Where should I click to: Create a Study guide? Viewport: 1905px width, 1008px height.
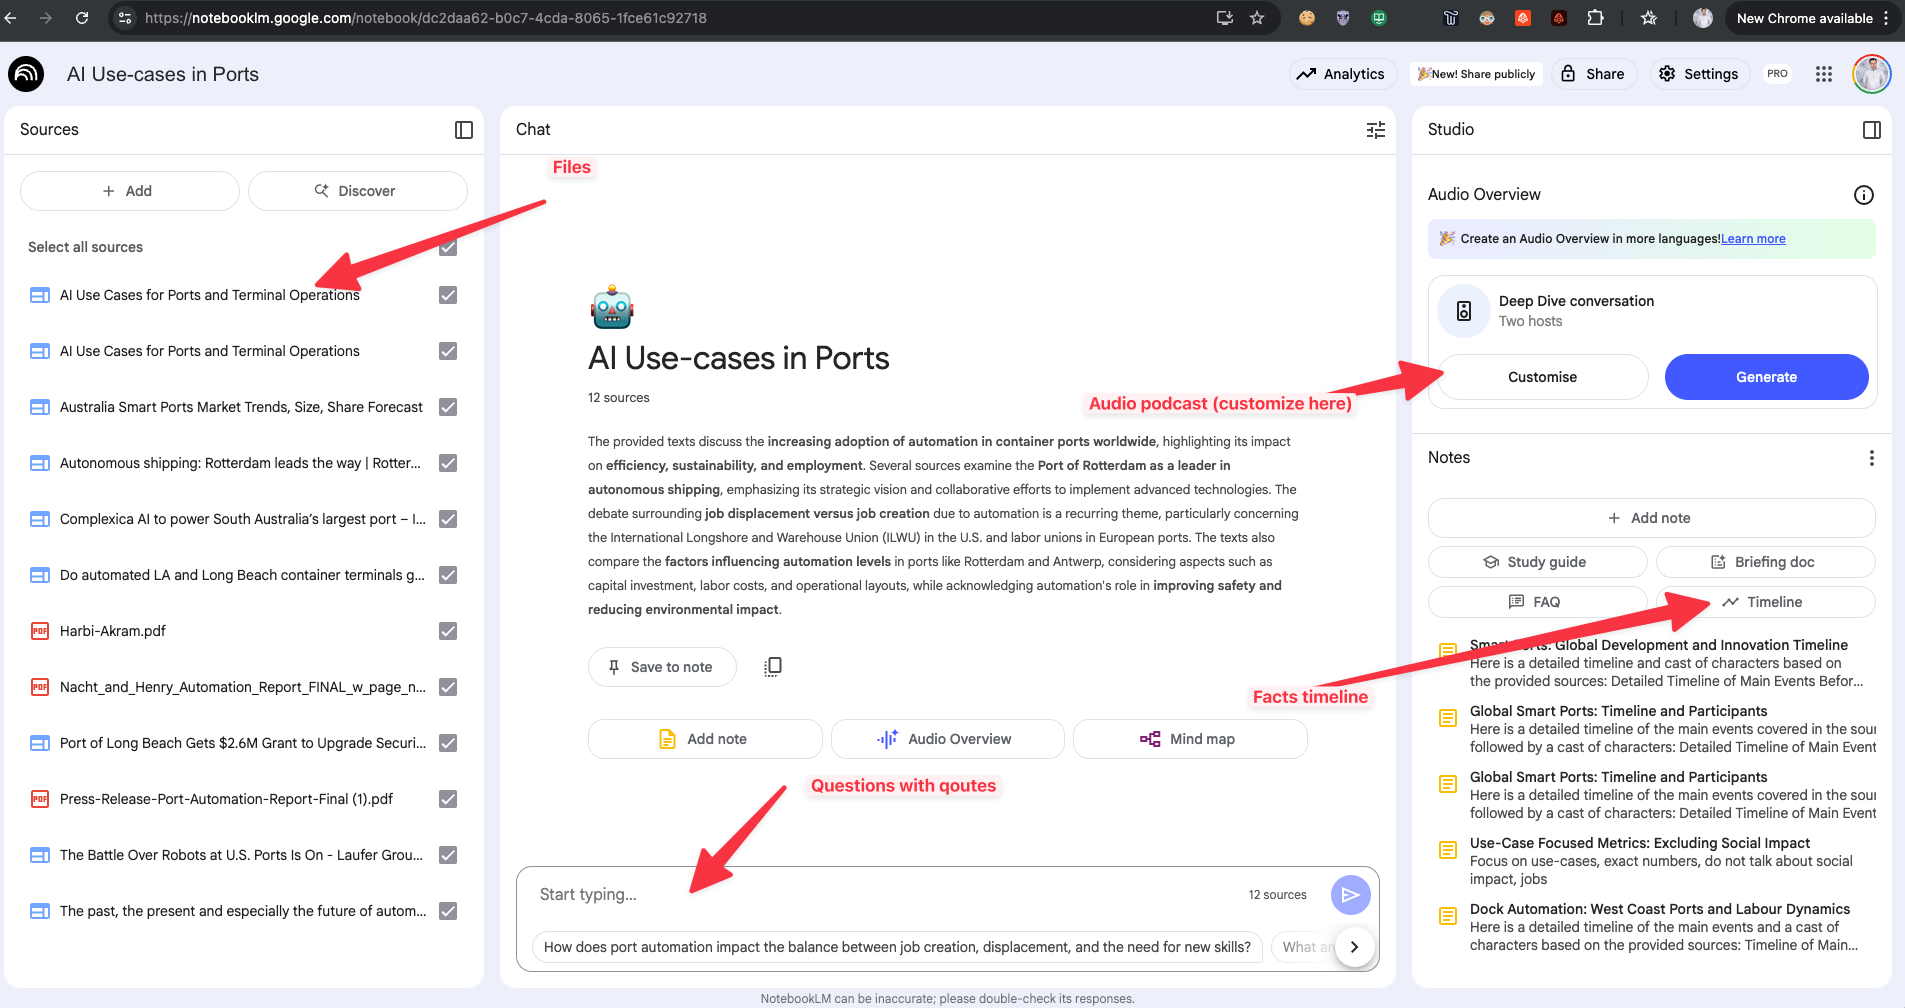click(x=1537, y=562)
